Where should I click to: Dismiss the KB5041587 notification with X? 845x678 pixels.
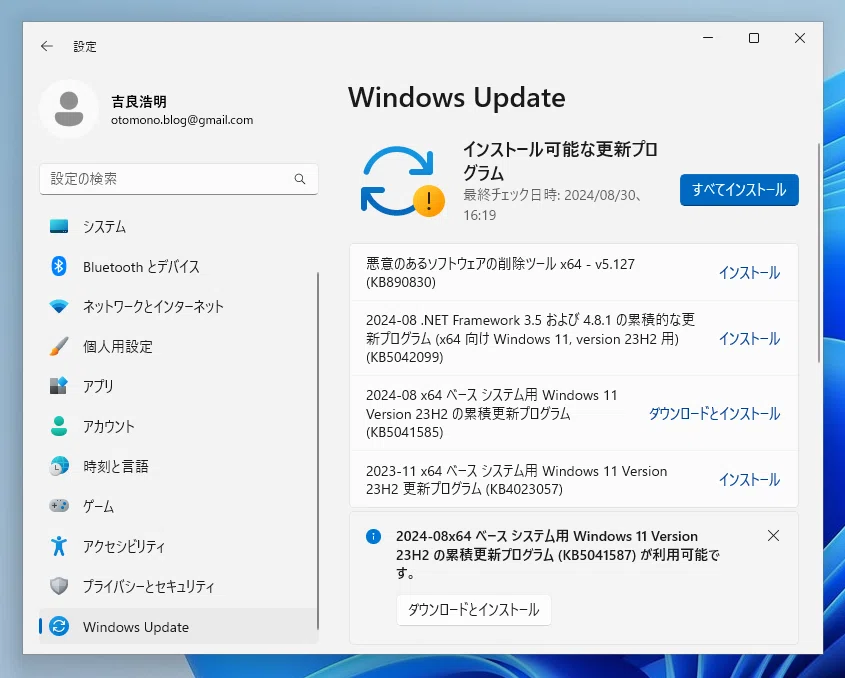[773, 536]
